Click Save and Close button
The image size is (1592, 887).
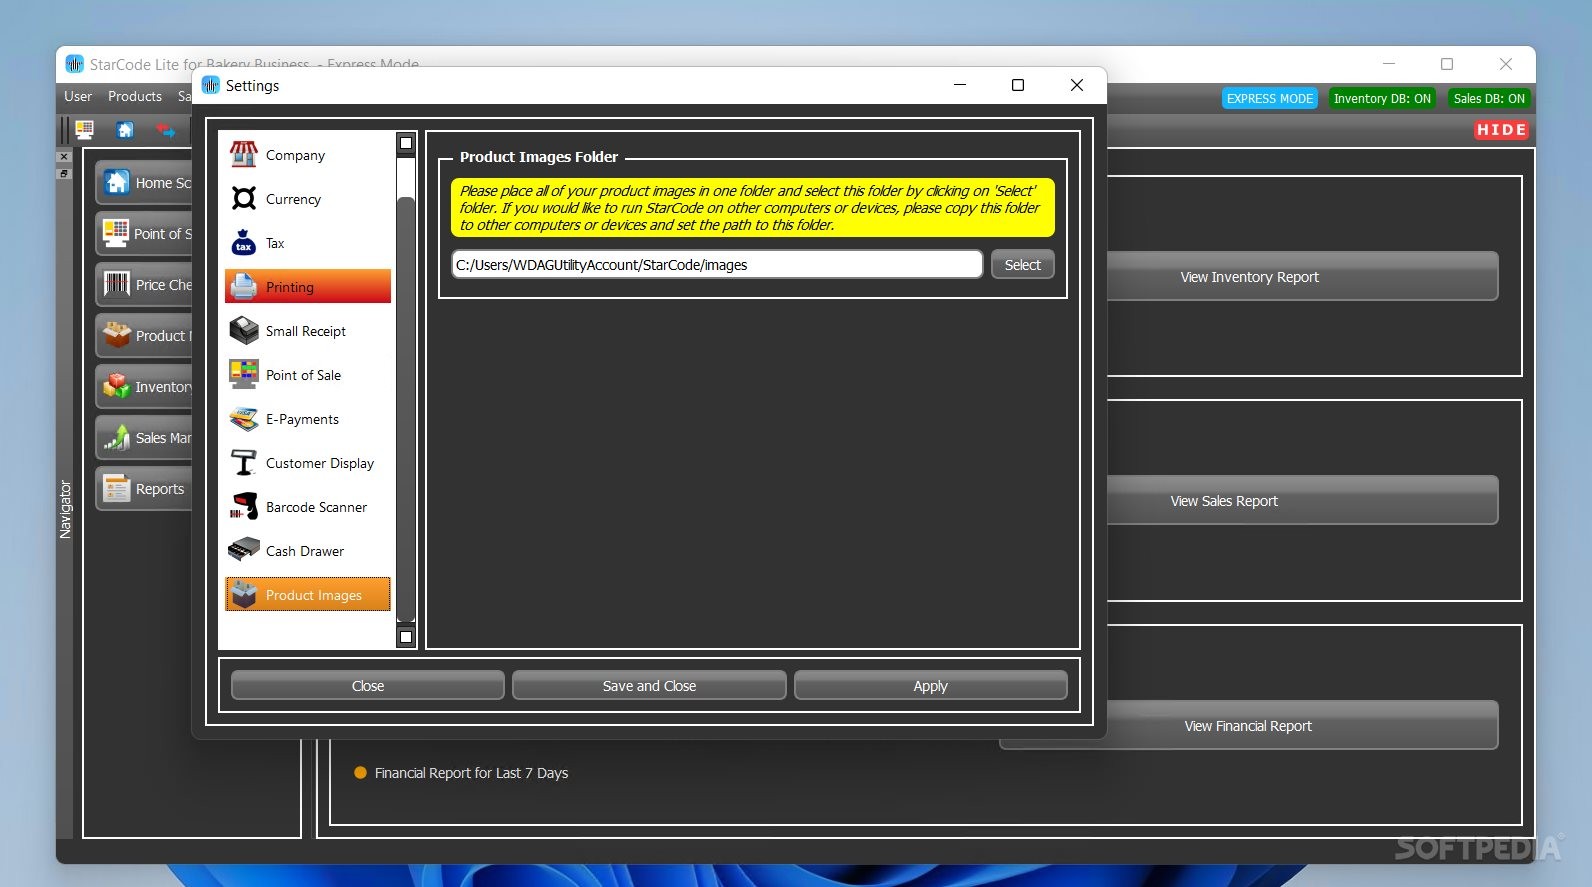[649, 686]
